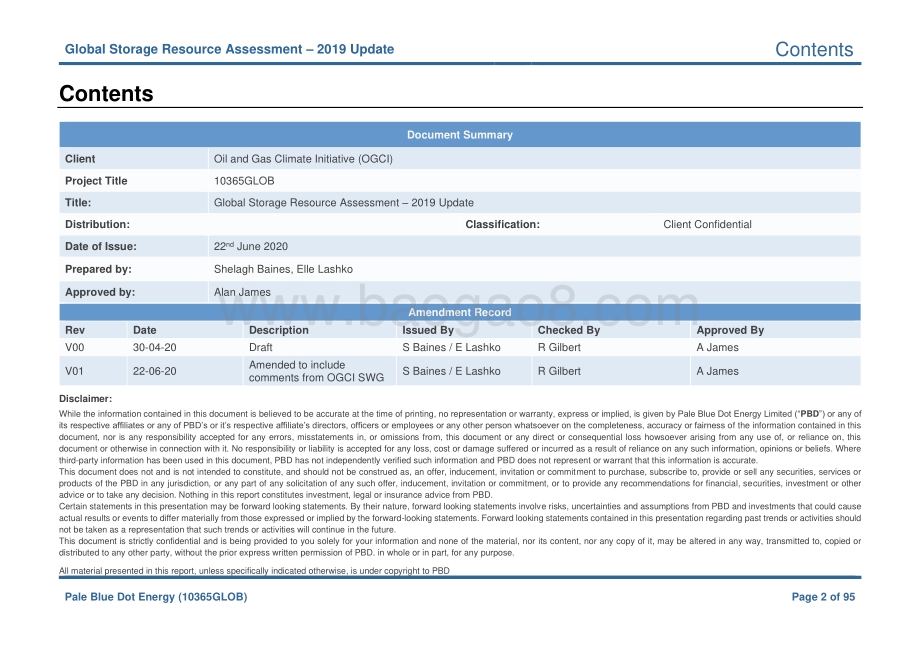Click the paragraph starting 'This document does not and is not intended'

pos(460,483)
